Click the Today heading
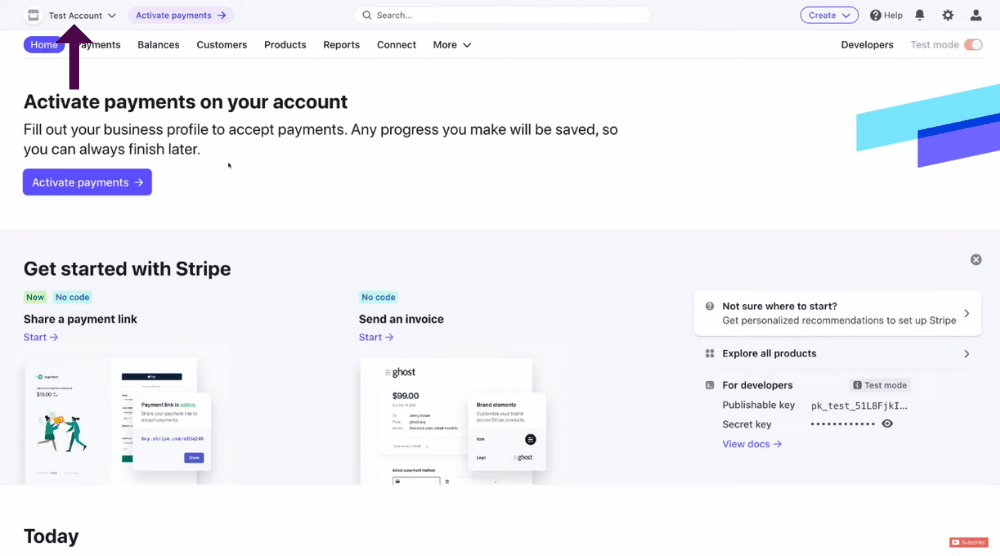Image resolution: width=1000 pixels, height=556 pixels. [51, 537]
